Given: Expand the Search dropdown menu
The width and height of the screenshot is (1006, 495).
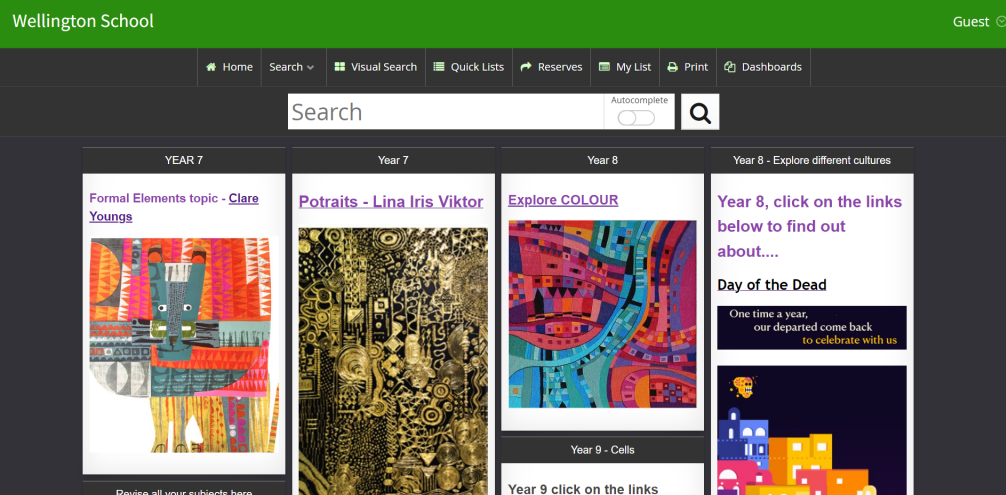Looking at the screenshot, I should (291, 67).
